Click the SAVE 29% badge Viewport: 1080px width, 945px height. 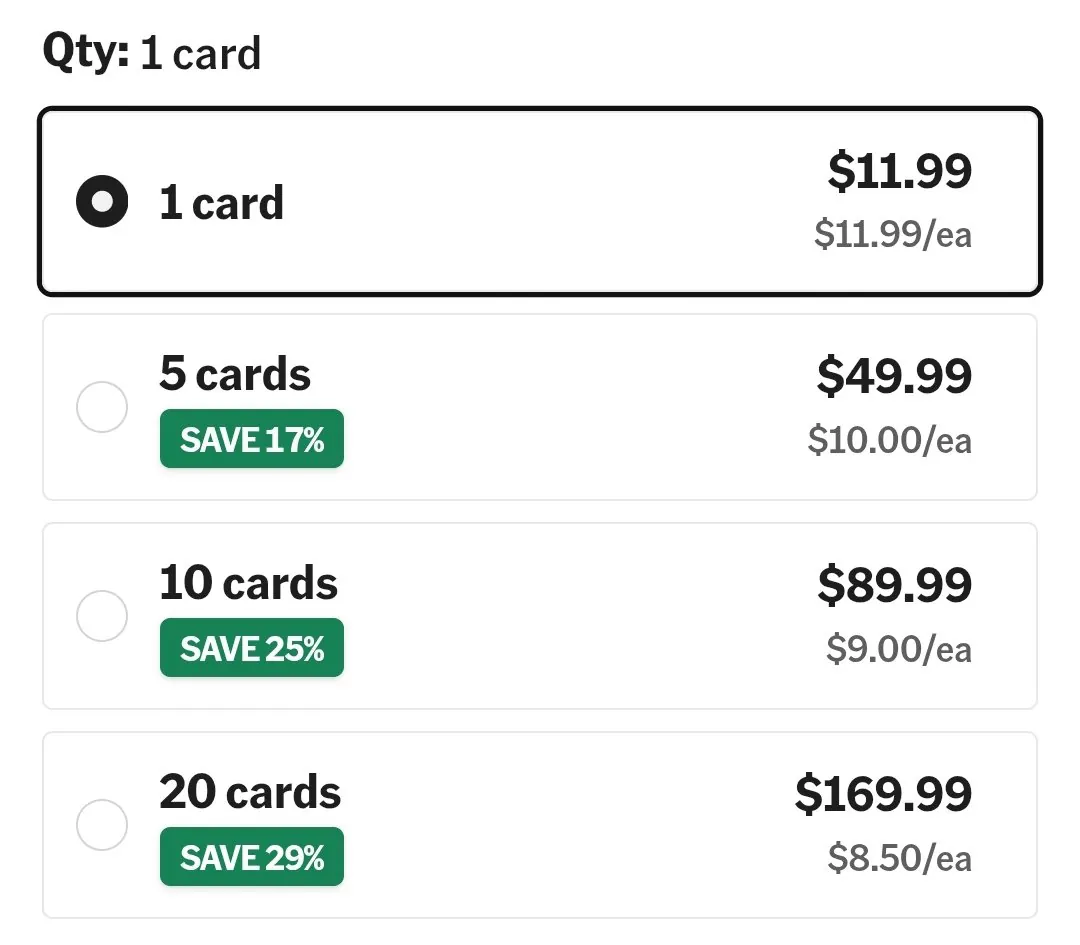(252, 857)
